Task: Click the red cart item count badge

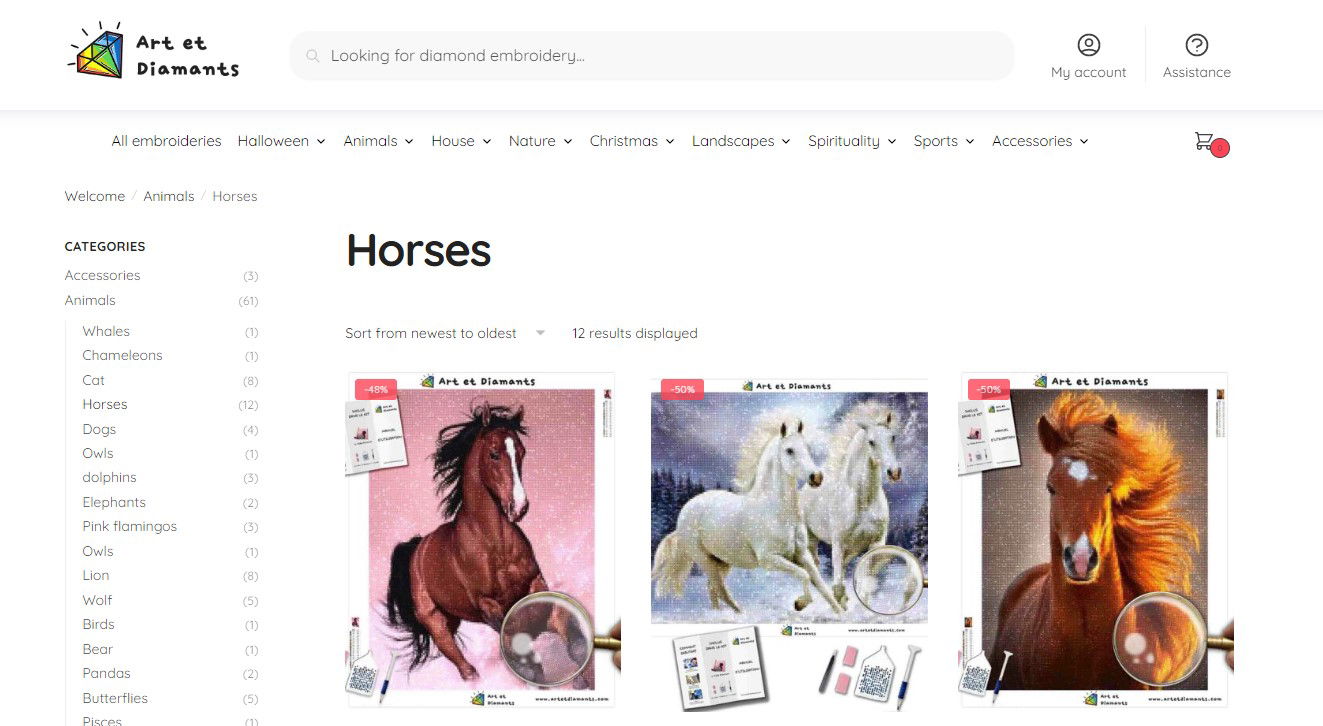Action: pos(1220,148)
